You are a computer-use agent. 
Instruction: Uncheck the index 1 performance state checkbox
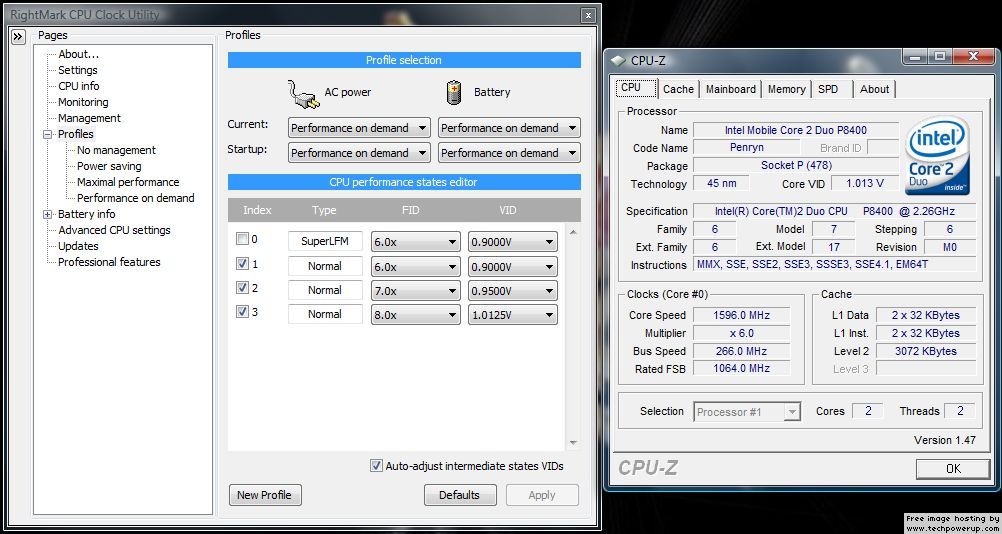point(242,263)
